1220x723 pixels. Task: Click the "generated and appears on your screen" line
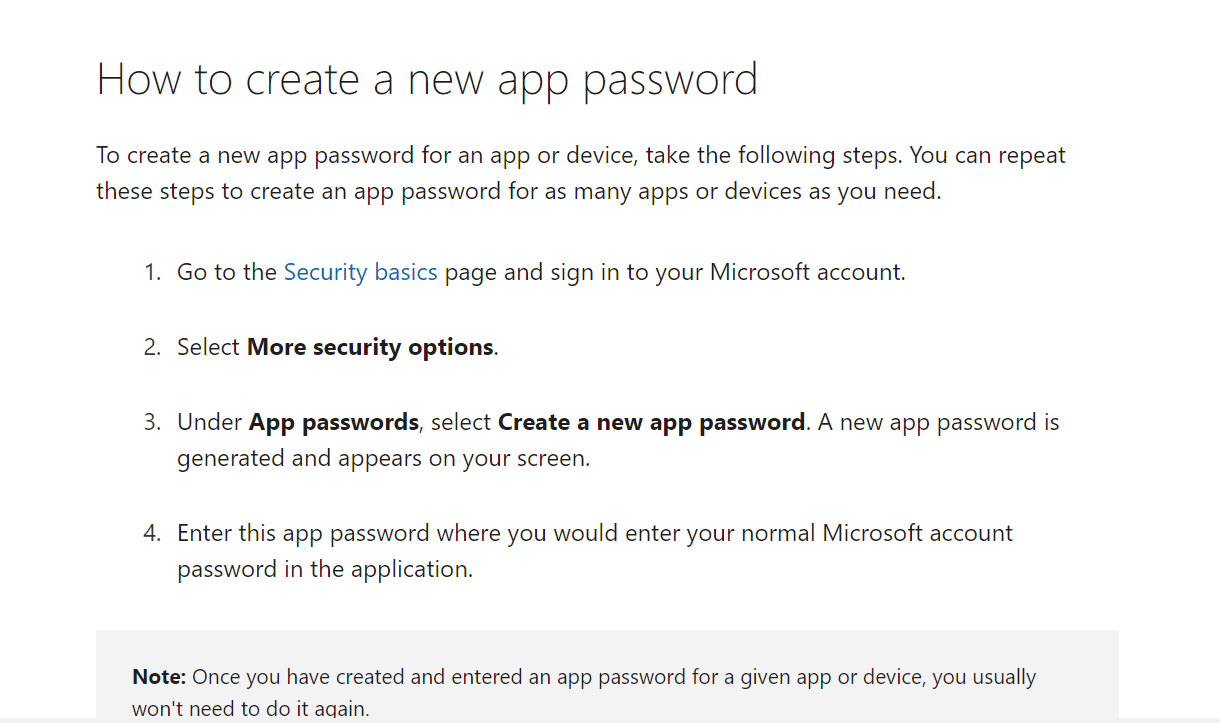coord(383,459)
